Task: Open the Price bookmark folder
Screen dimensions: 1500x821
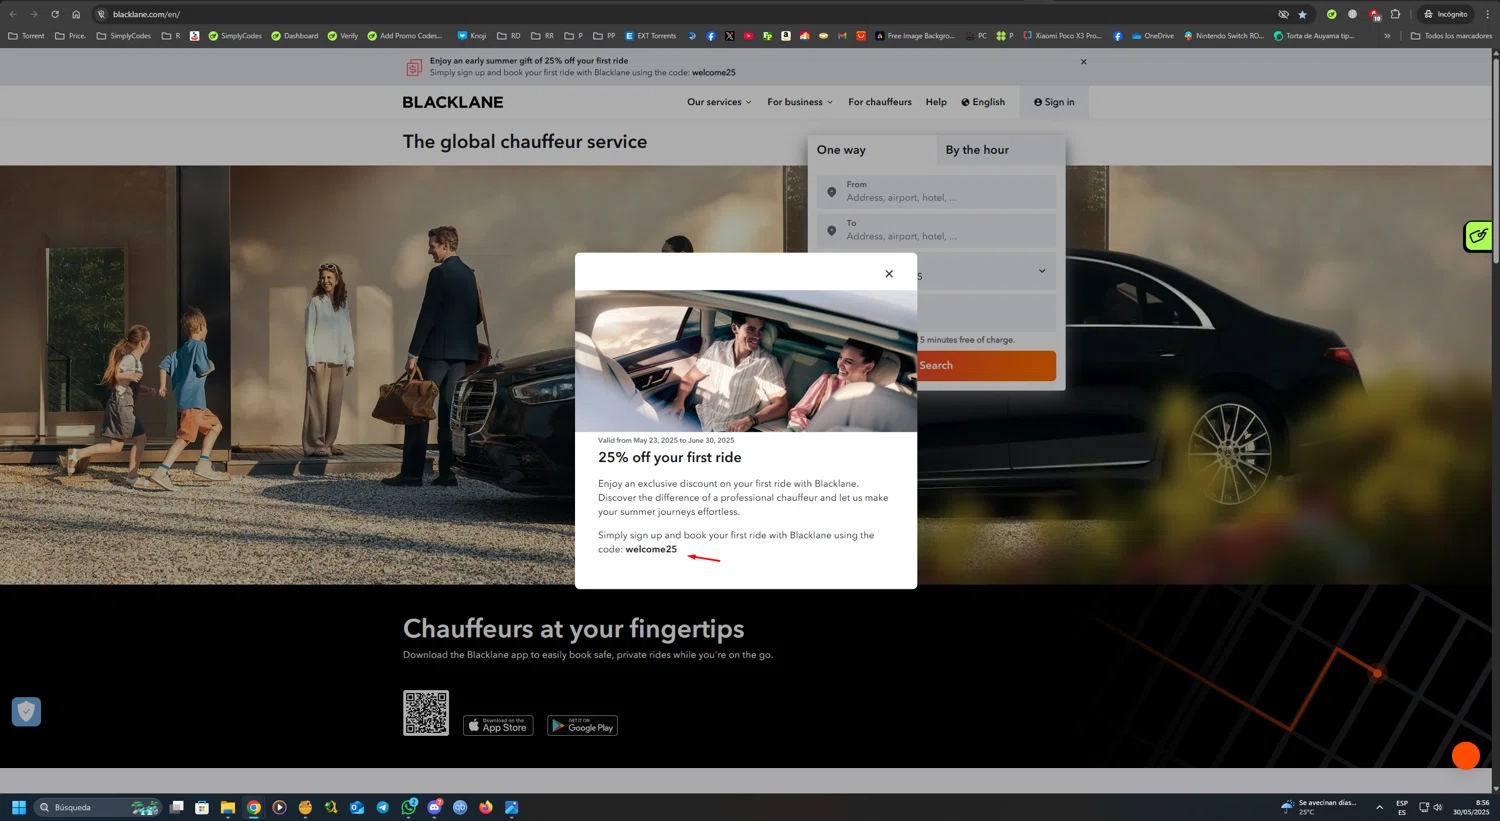Action: (70, 36)
